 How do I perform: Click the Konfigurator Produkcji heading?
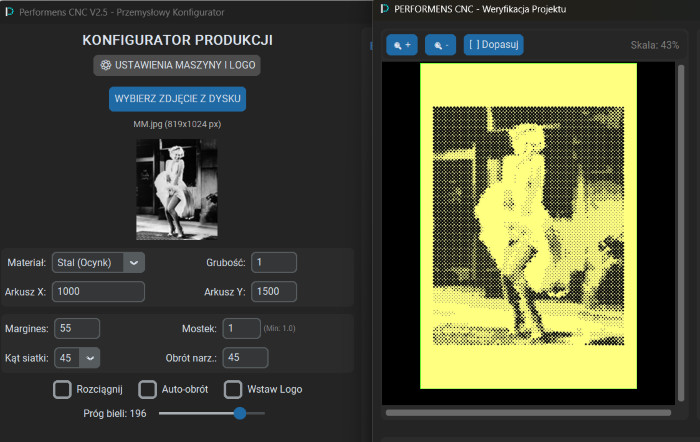pos(177,40)
